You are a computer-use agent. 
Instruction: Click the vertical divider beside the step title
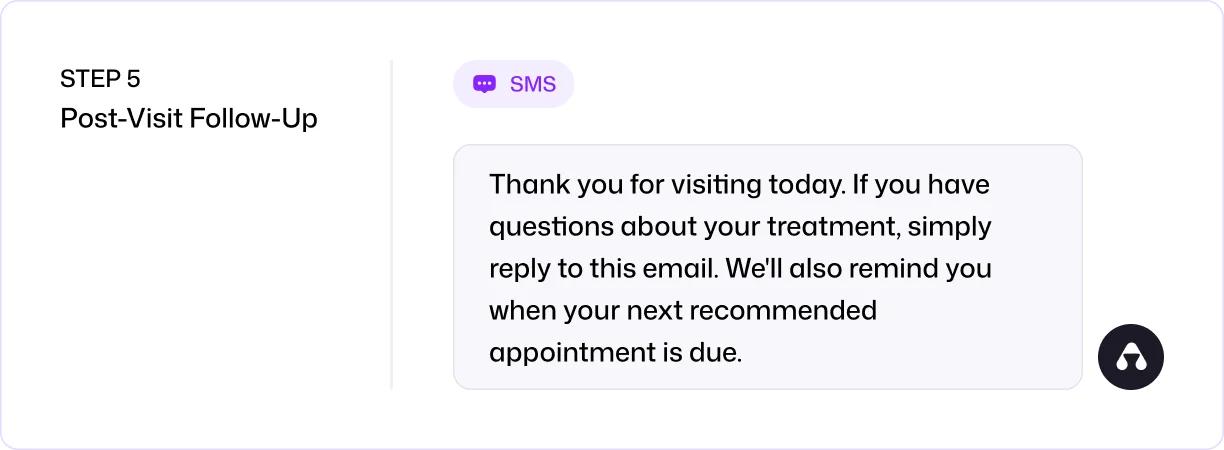pos(391,224)
